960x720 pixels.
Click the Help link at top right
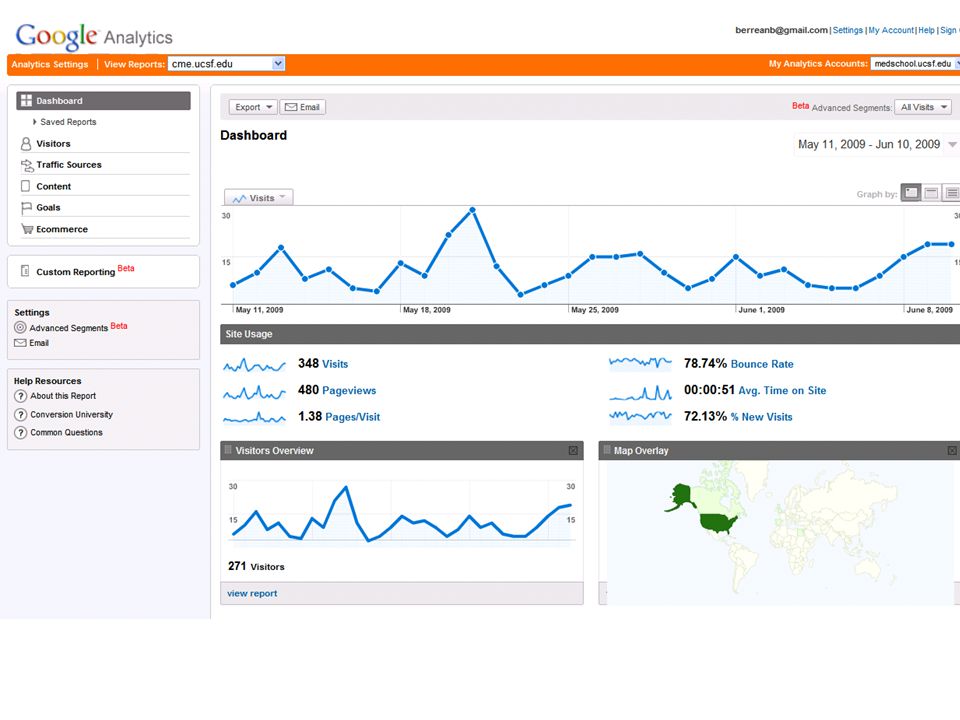tap(926, 30)
